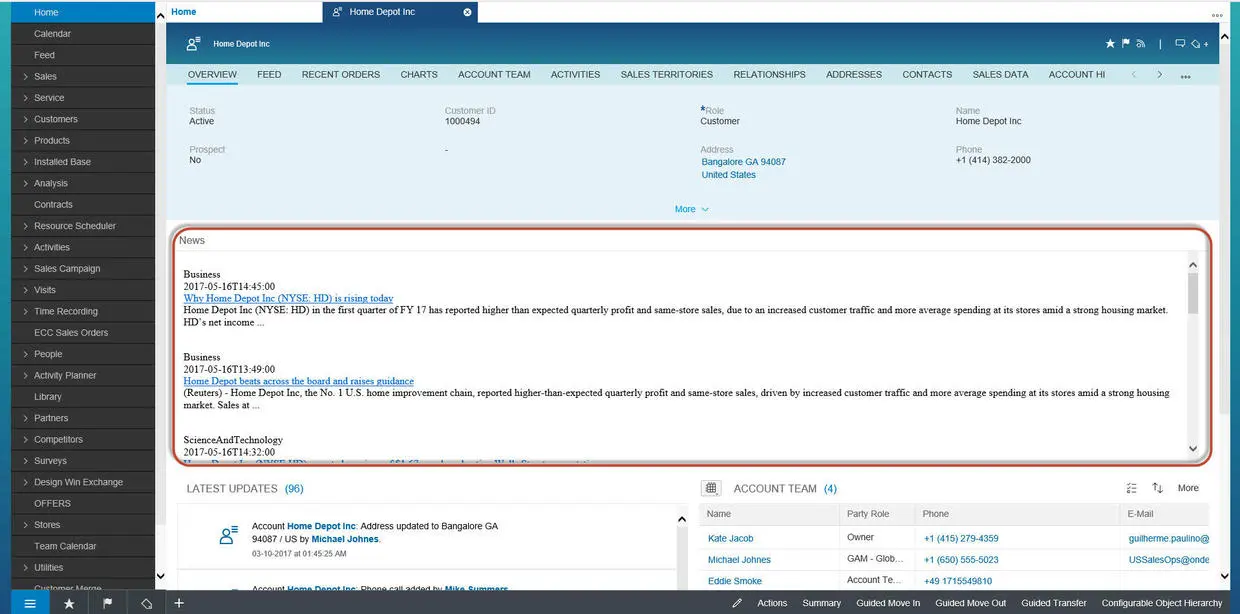Click the Party Role column header
This screenshot has height=614, width=1240.
point(868,514)
